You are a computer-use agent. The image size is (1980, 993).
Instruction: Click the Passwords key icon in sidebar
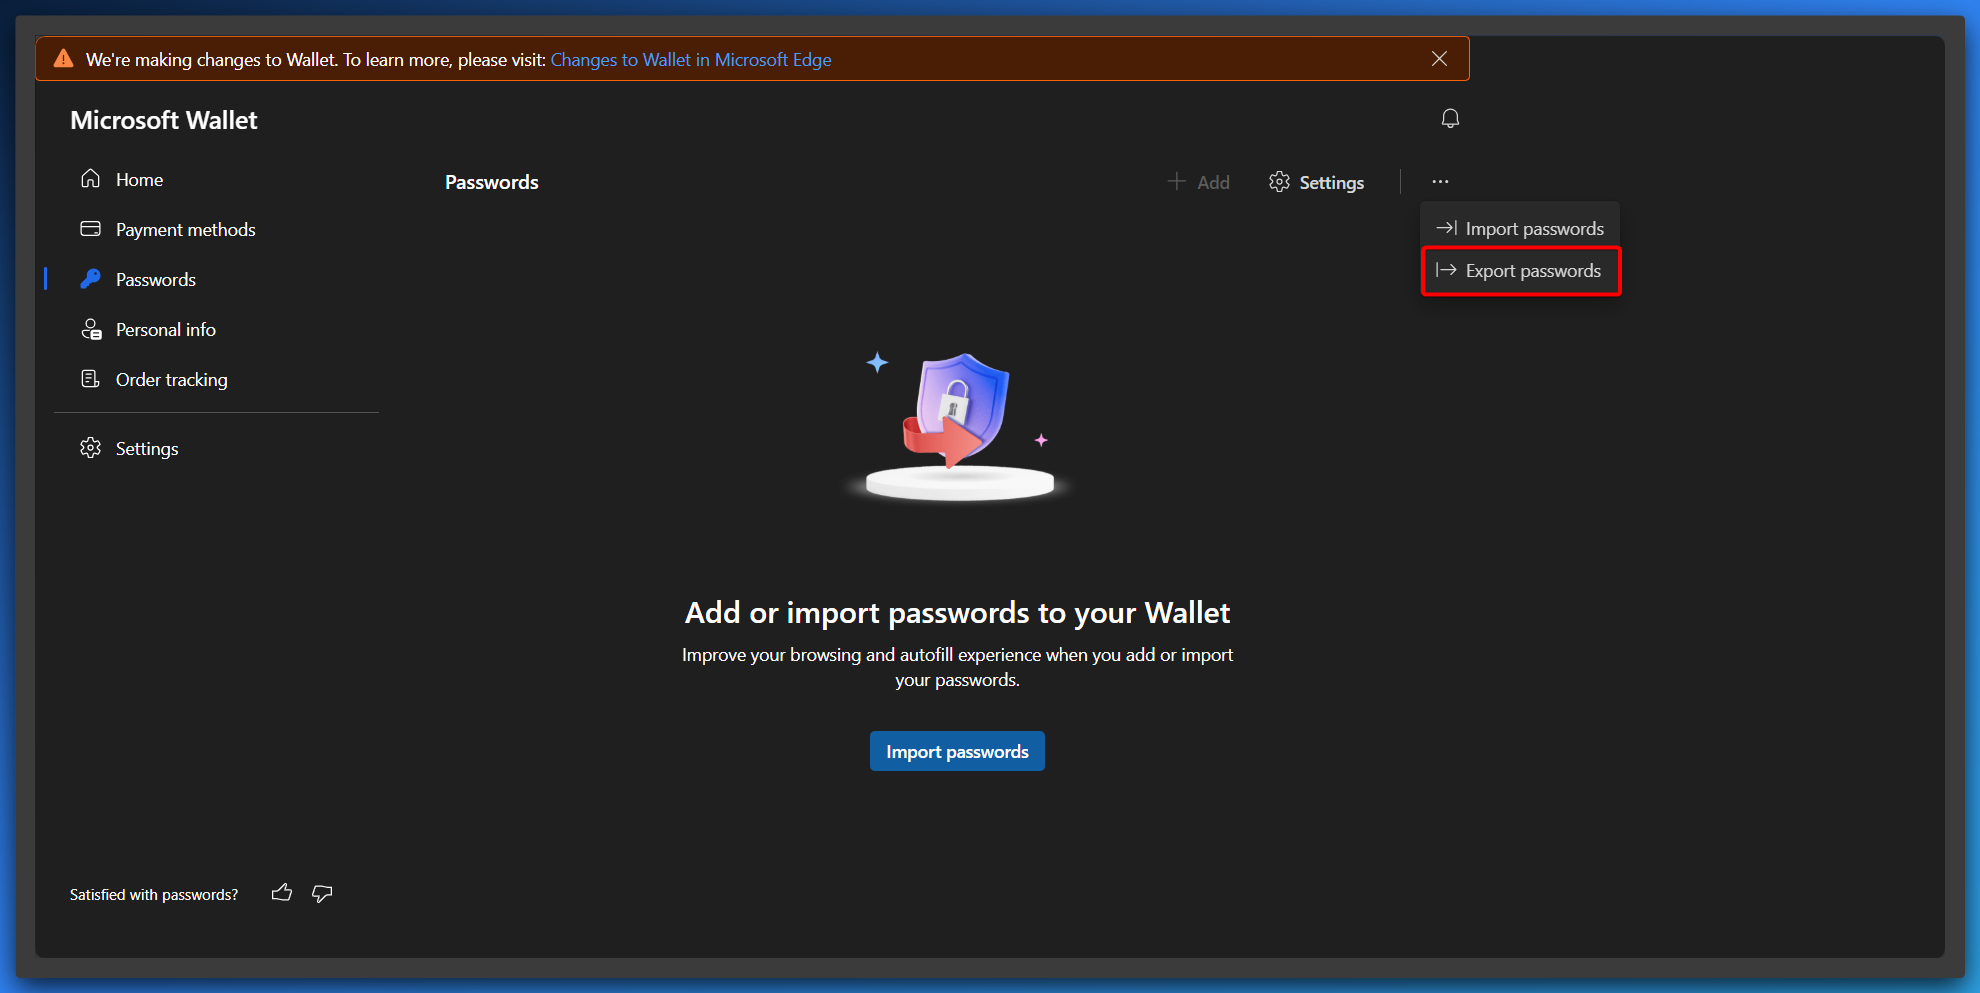tap(91, 279)
